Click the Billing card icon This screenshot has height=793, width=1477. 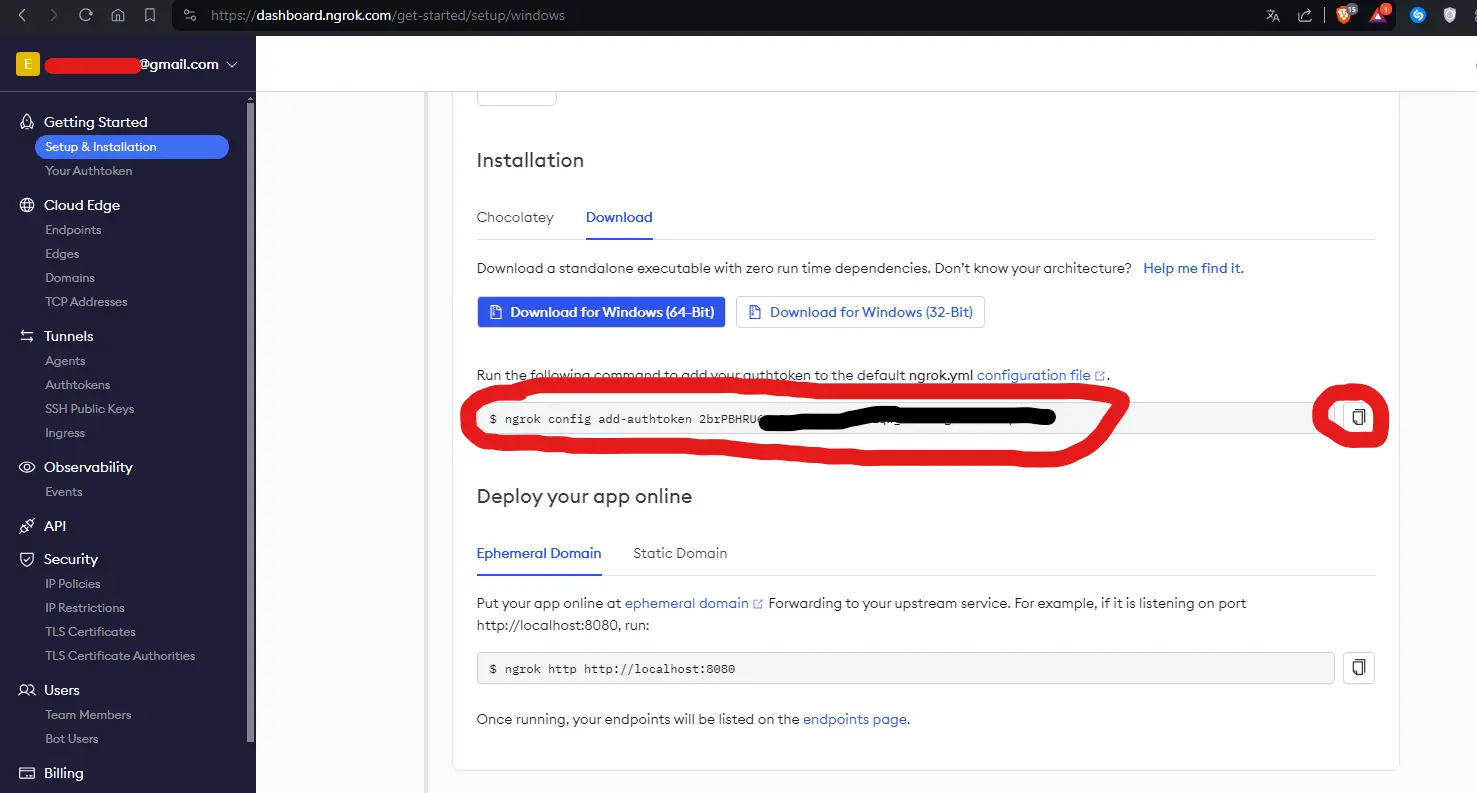(27, 773)
